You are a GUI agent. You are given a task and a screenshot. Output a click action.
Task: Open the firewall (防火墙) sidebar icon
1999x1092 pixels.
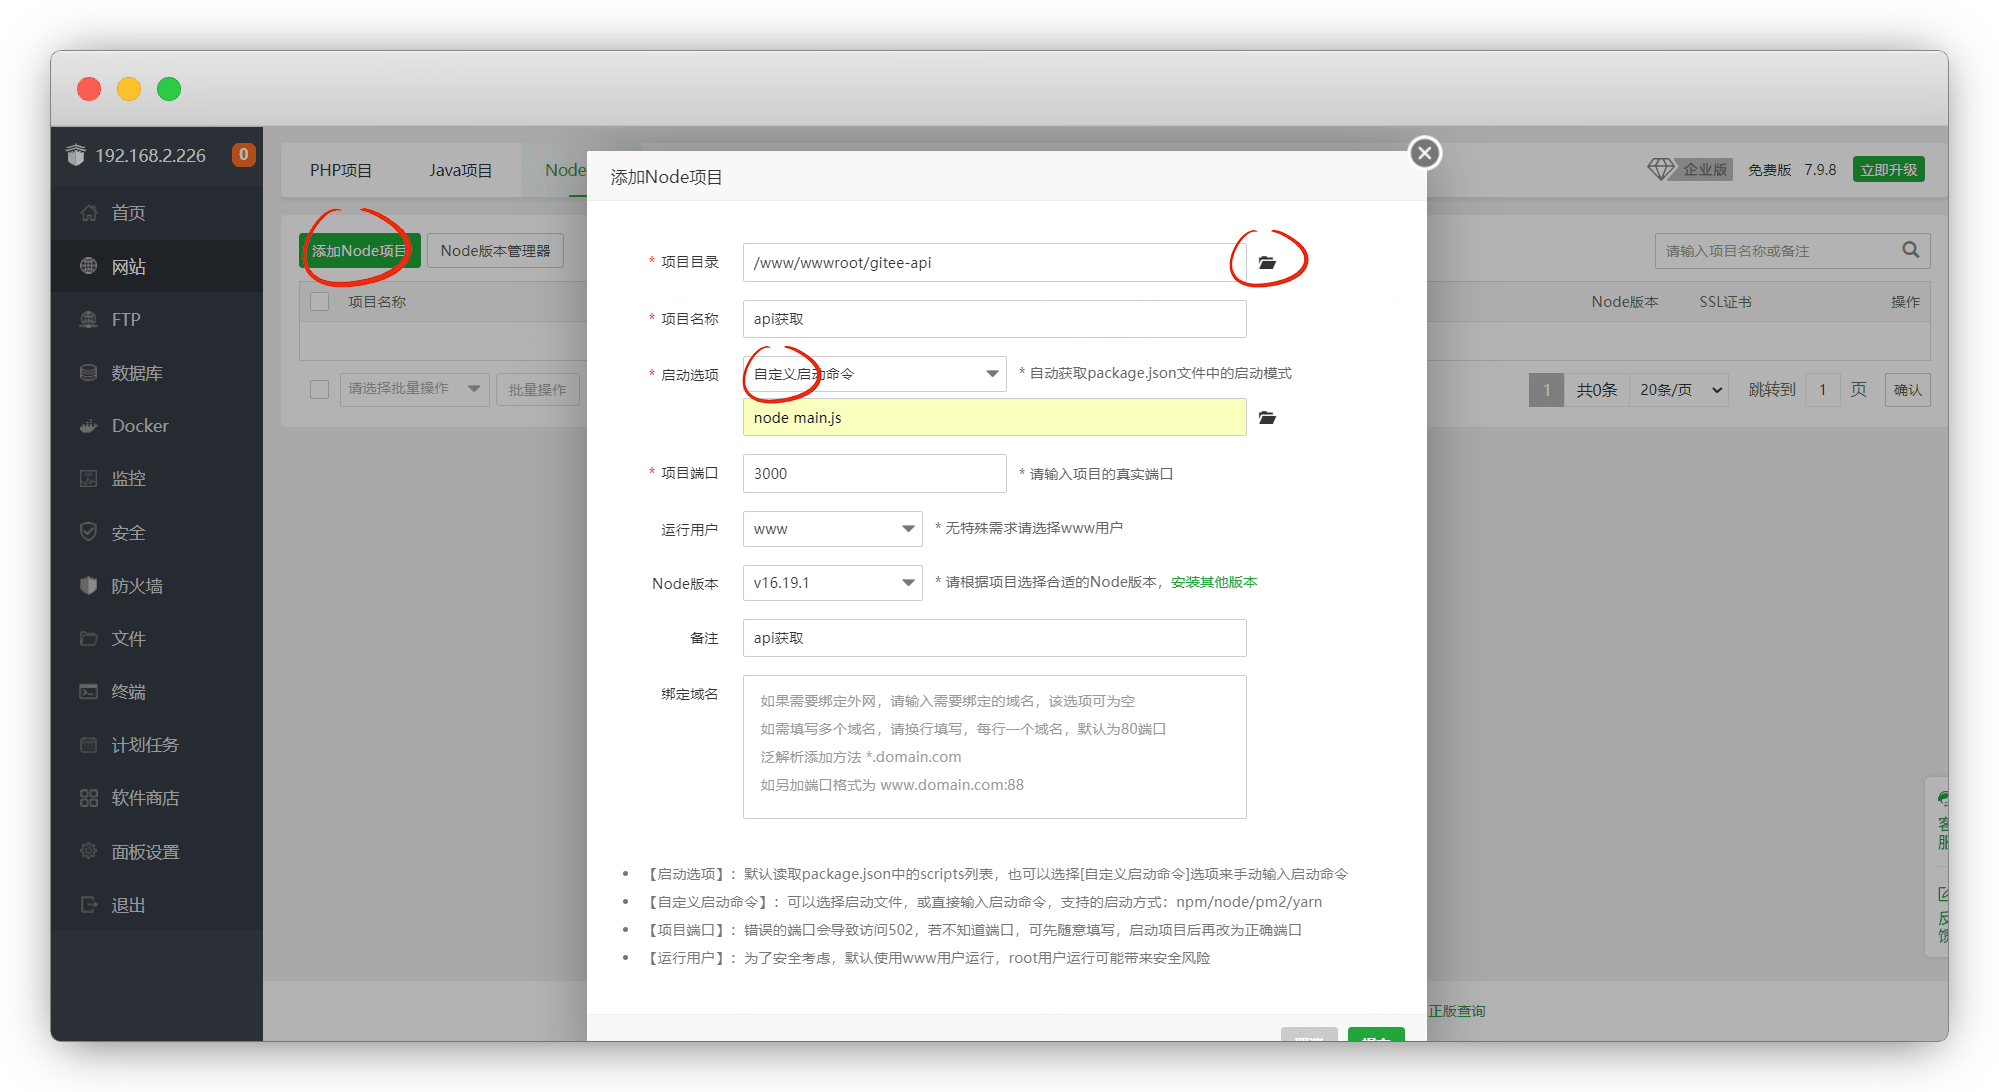coord(89,586)
